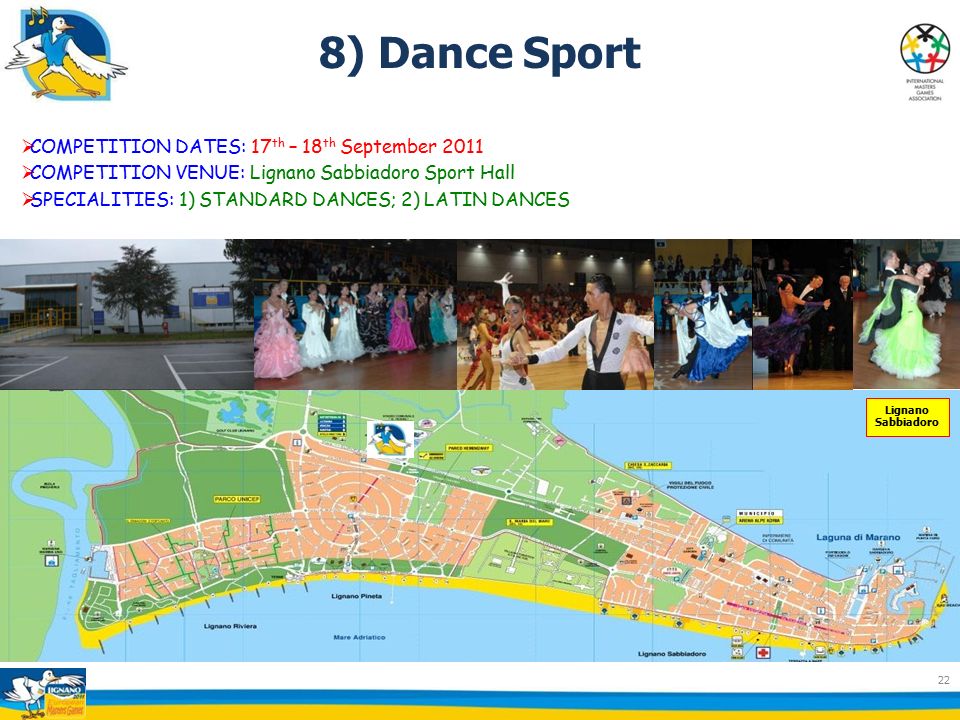The image size is (960, 720).
Task: Select the photo of couple in blue dress
Action: point(703,314)
